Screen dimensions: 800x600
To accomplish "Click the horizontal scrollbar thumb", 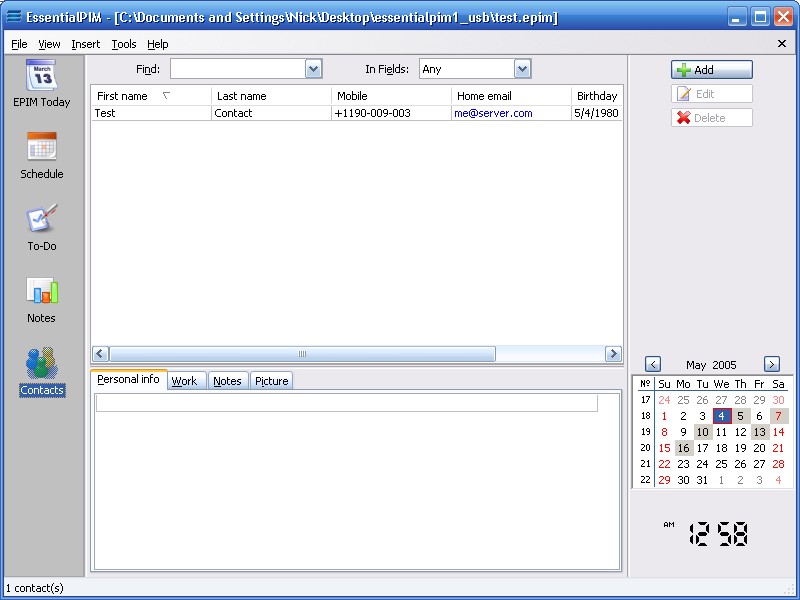I will point(302,354).
